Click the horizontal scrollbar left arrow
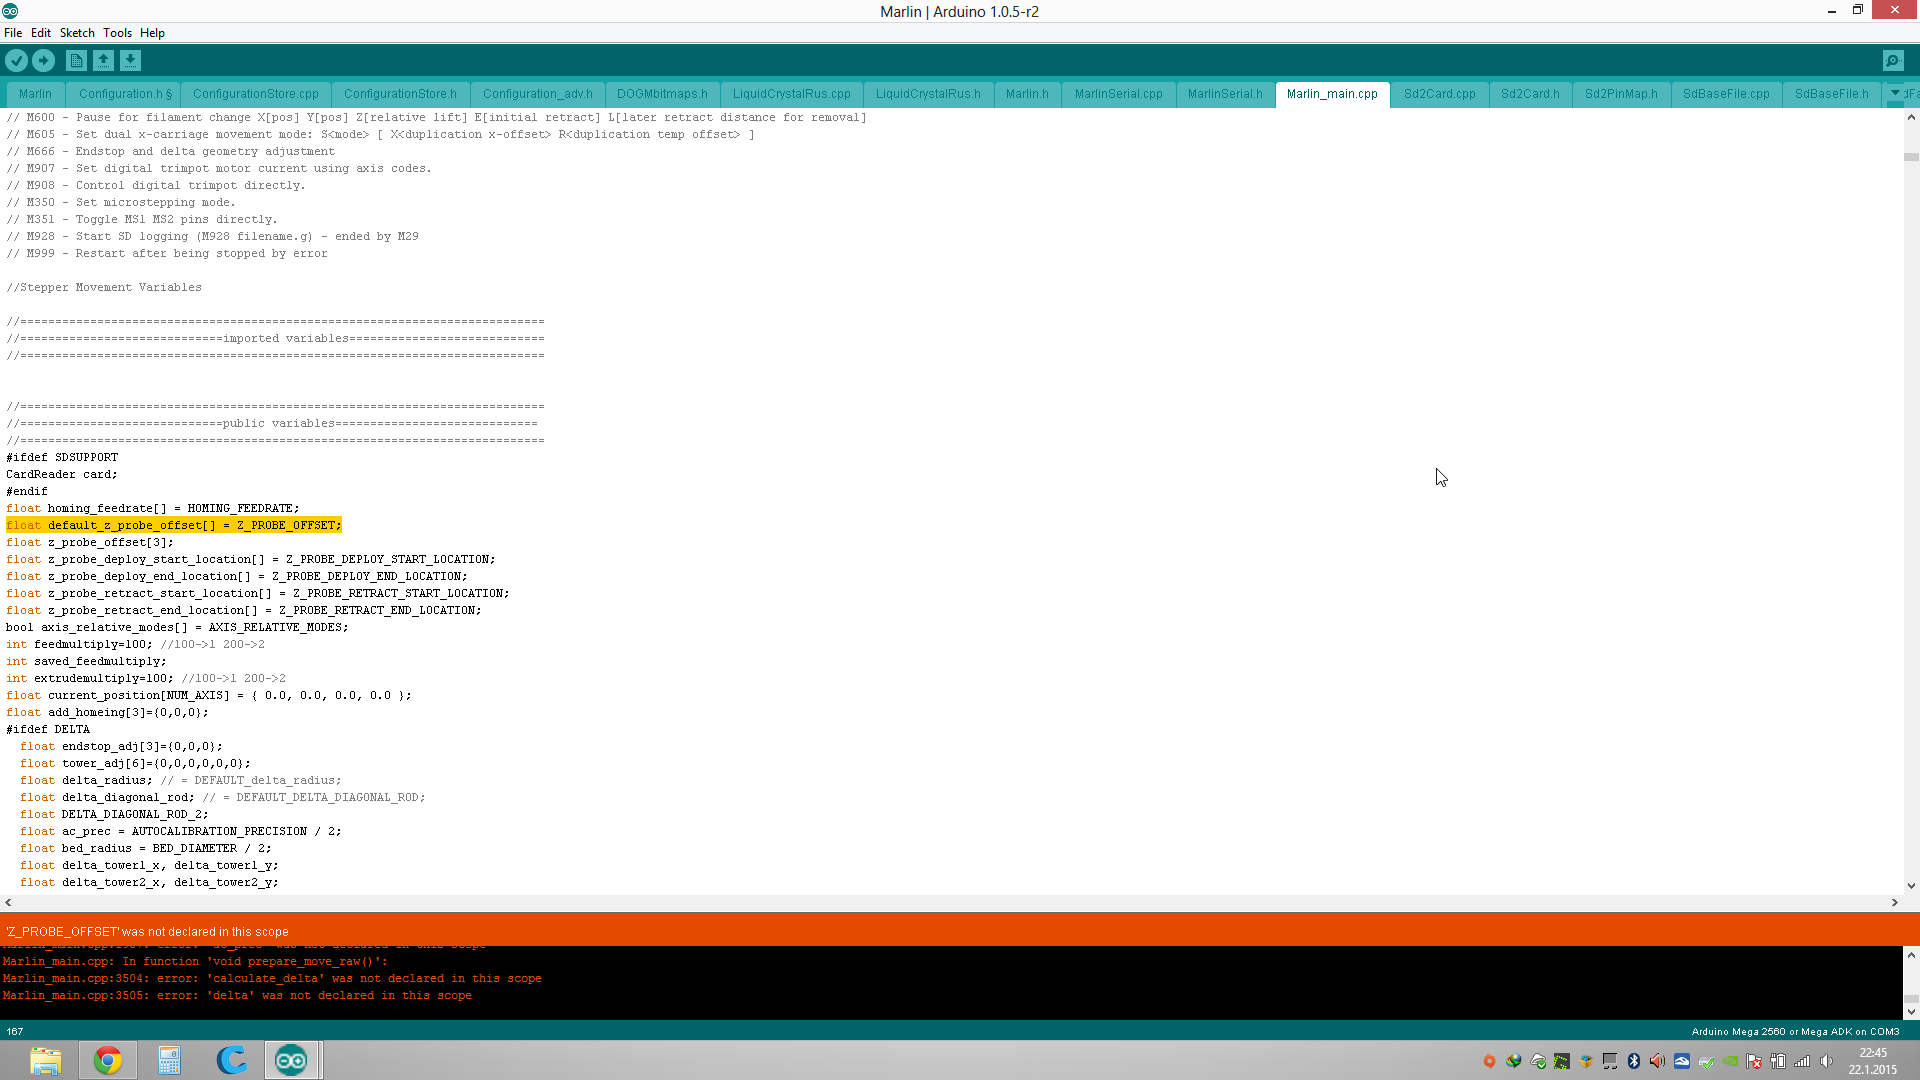Viewport: 1920px width, 1080px height. tap(8, 902)
